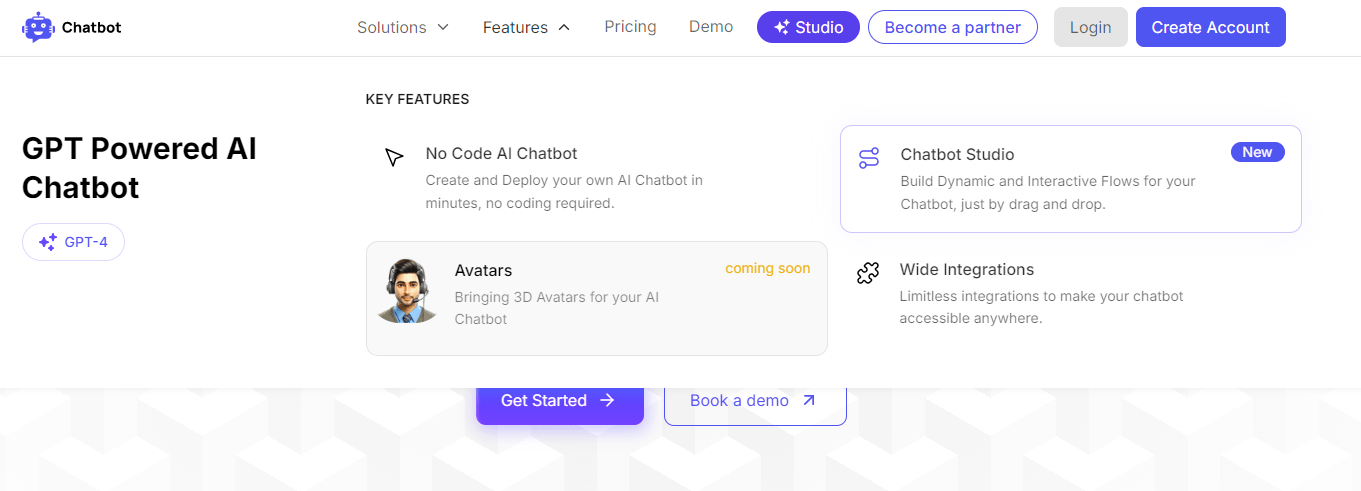Click the puzzle piece Wide Integrations icon

(868, 273)
